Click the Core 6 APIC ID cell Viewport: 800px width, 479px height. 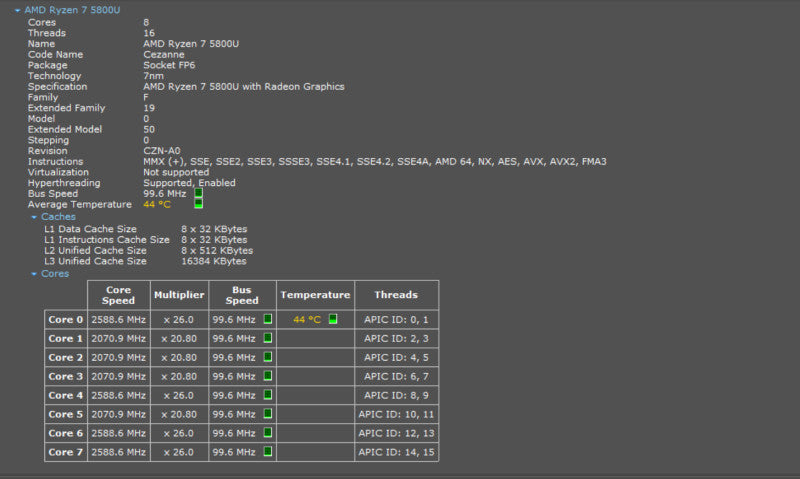[x=396, y=433]
